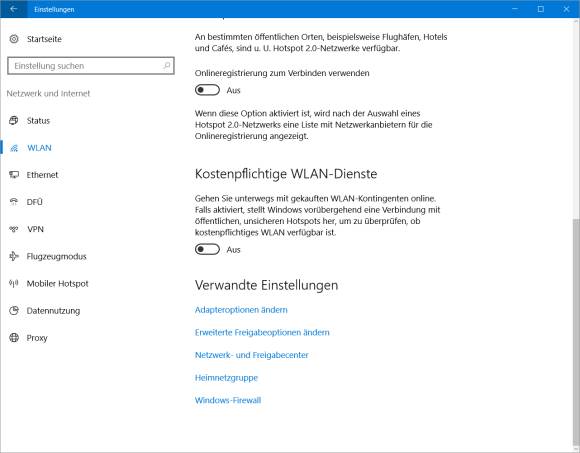Enable the Kostenpflichtige WLAN-Dienste switch

click(x=207, y=250)
